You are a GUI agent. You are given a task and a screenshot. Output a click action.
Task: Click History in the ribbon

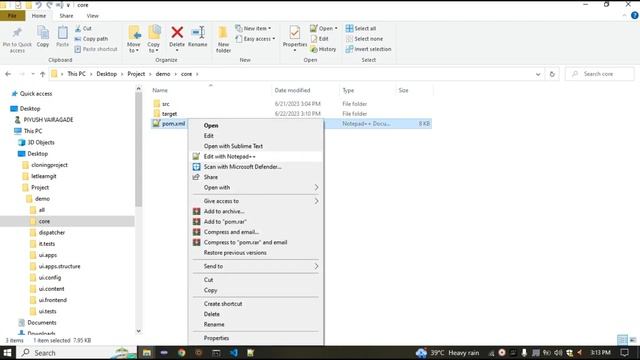(323, 49)
